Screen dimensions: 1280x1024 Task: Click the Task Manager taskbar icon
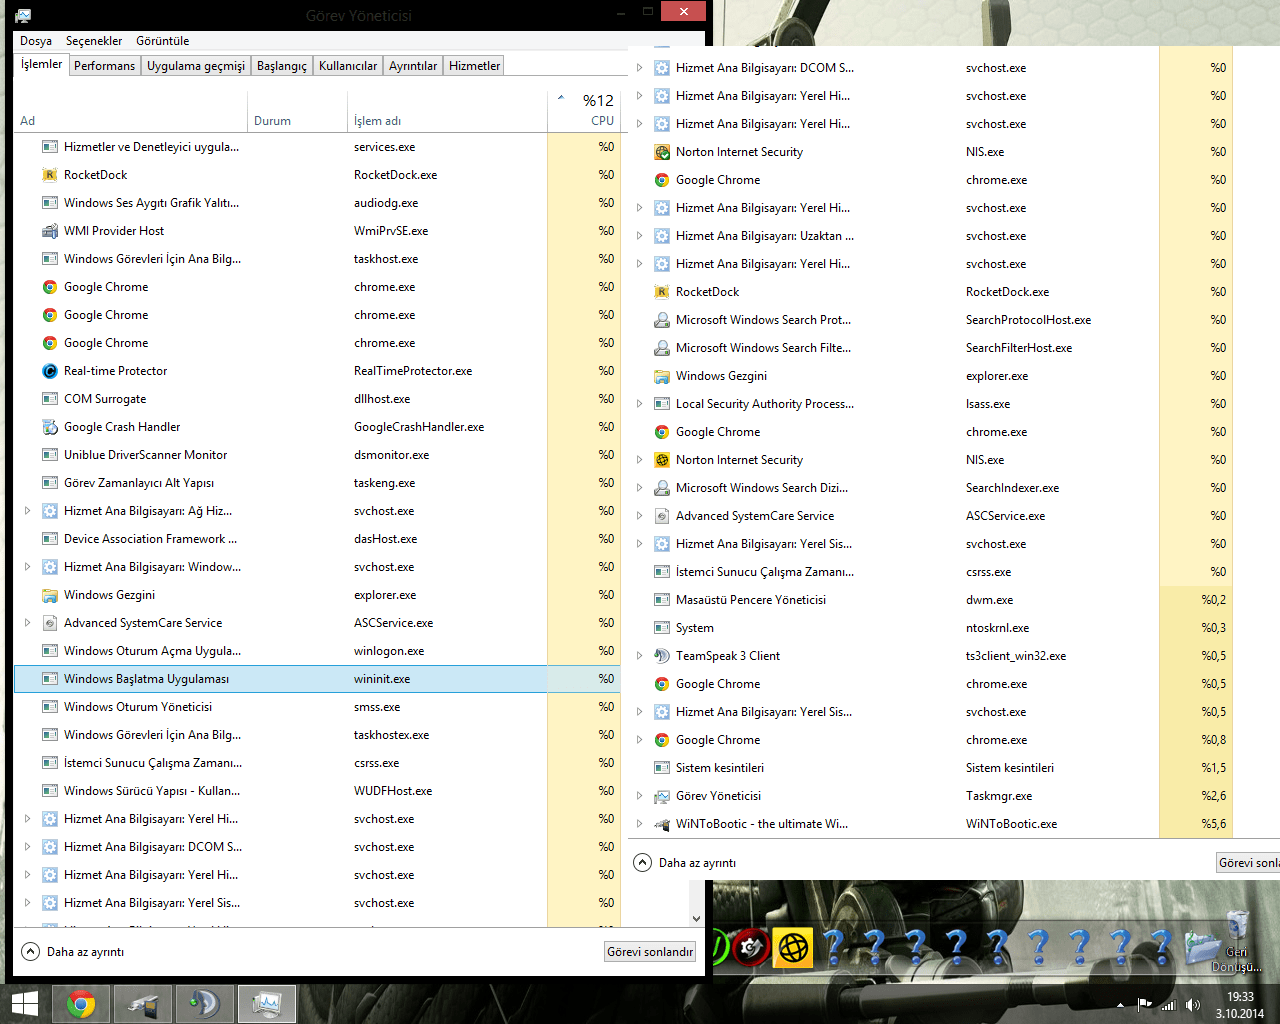point(267,1004)
